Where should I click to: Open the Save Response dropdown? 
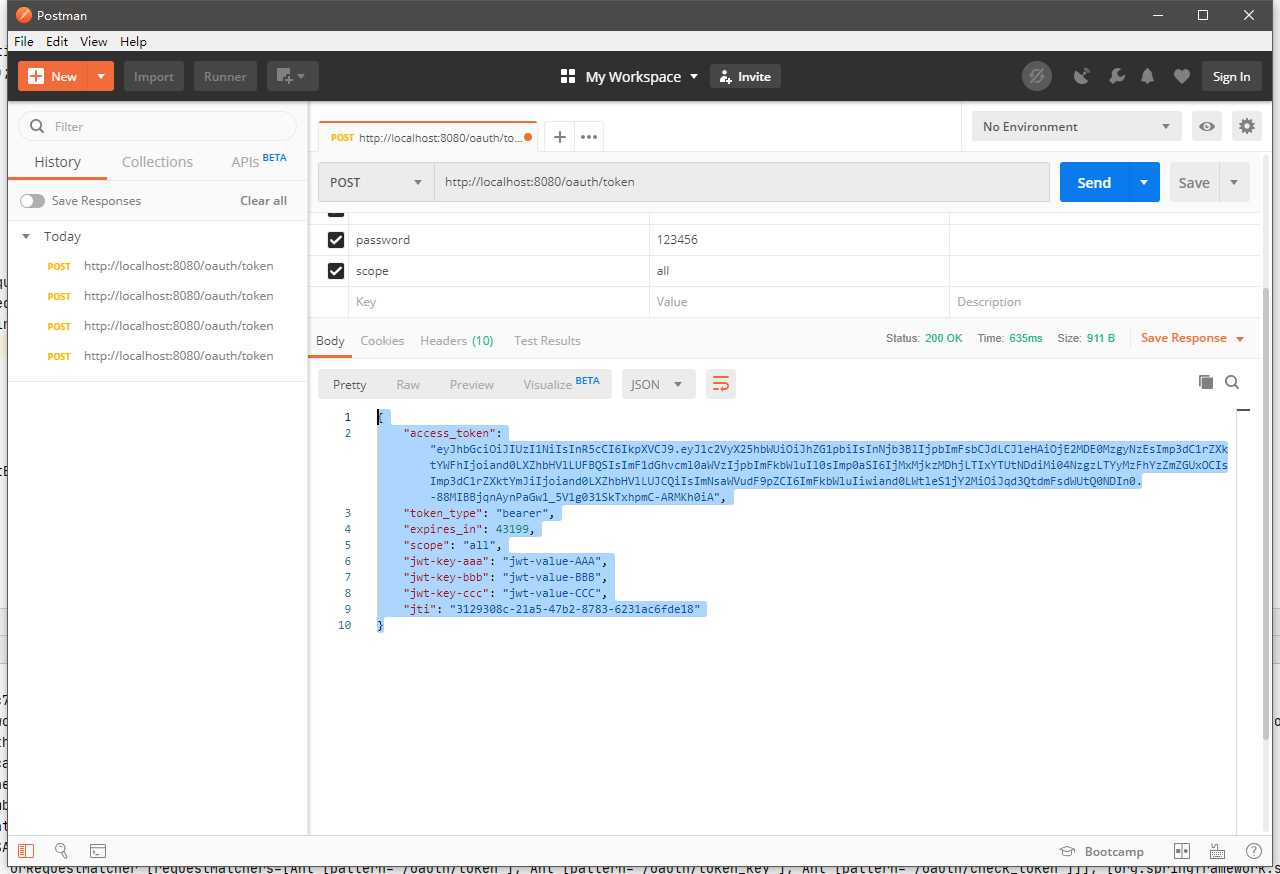(x=1193, y=338)
